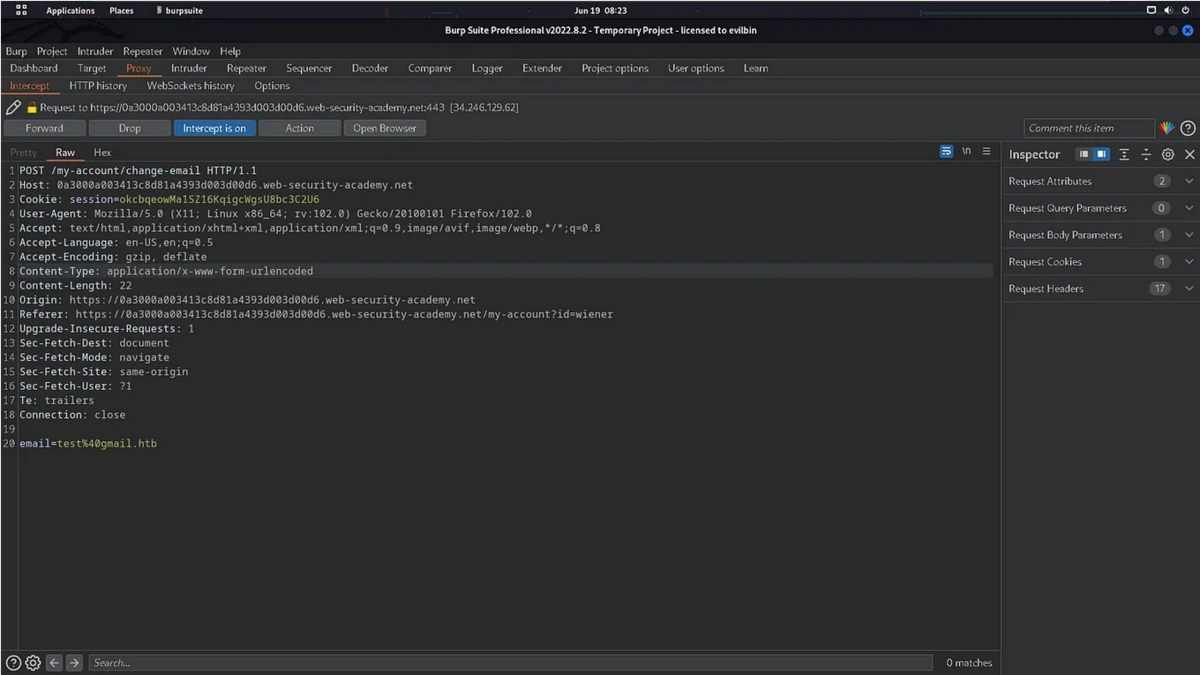1200x675 pixels.
Task: Click the system volume icon
Action: (x=1170, y=10)
